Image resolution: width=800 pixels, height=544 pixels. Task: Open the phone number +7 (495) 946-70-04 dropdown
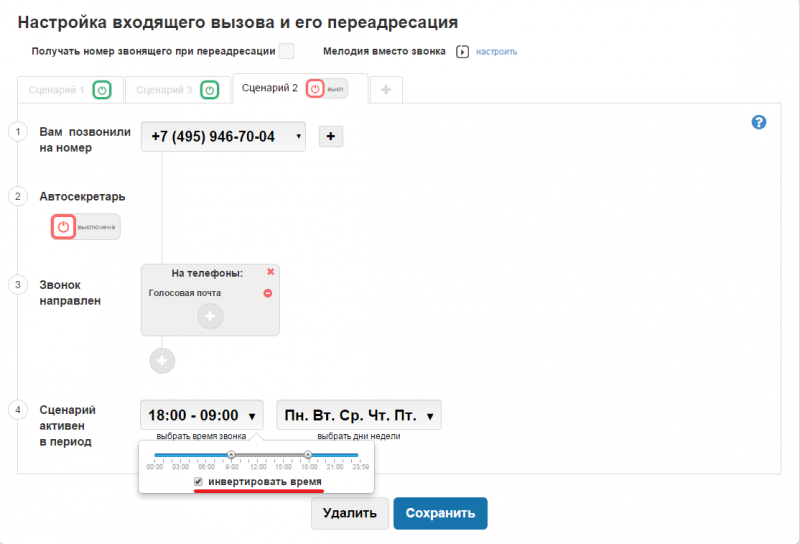pos(223,137)
